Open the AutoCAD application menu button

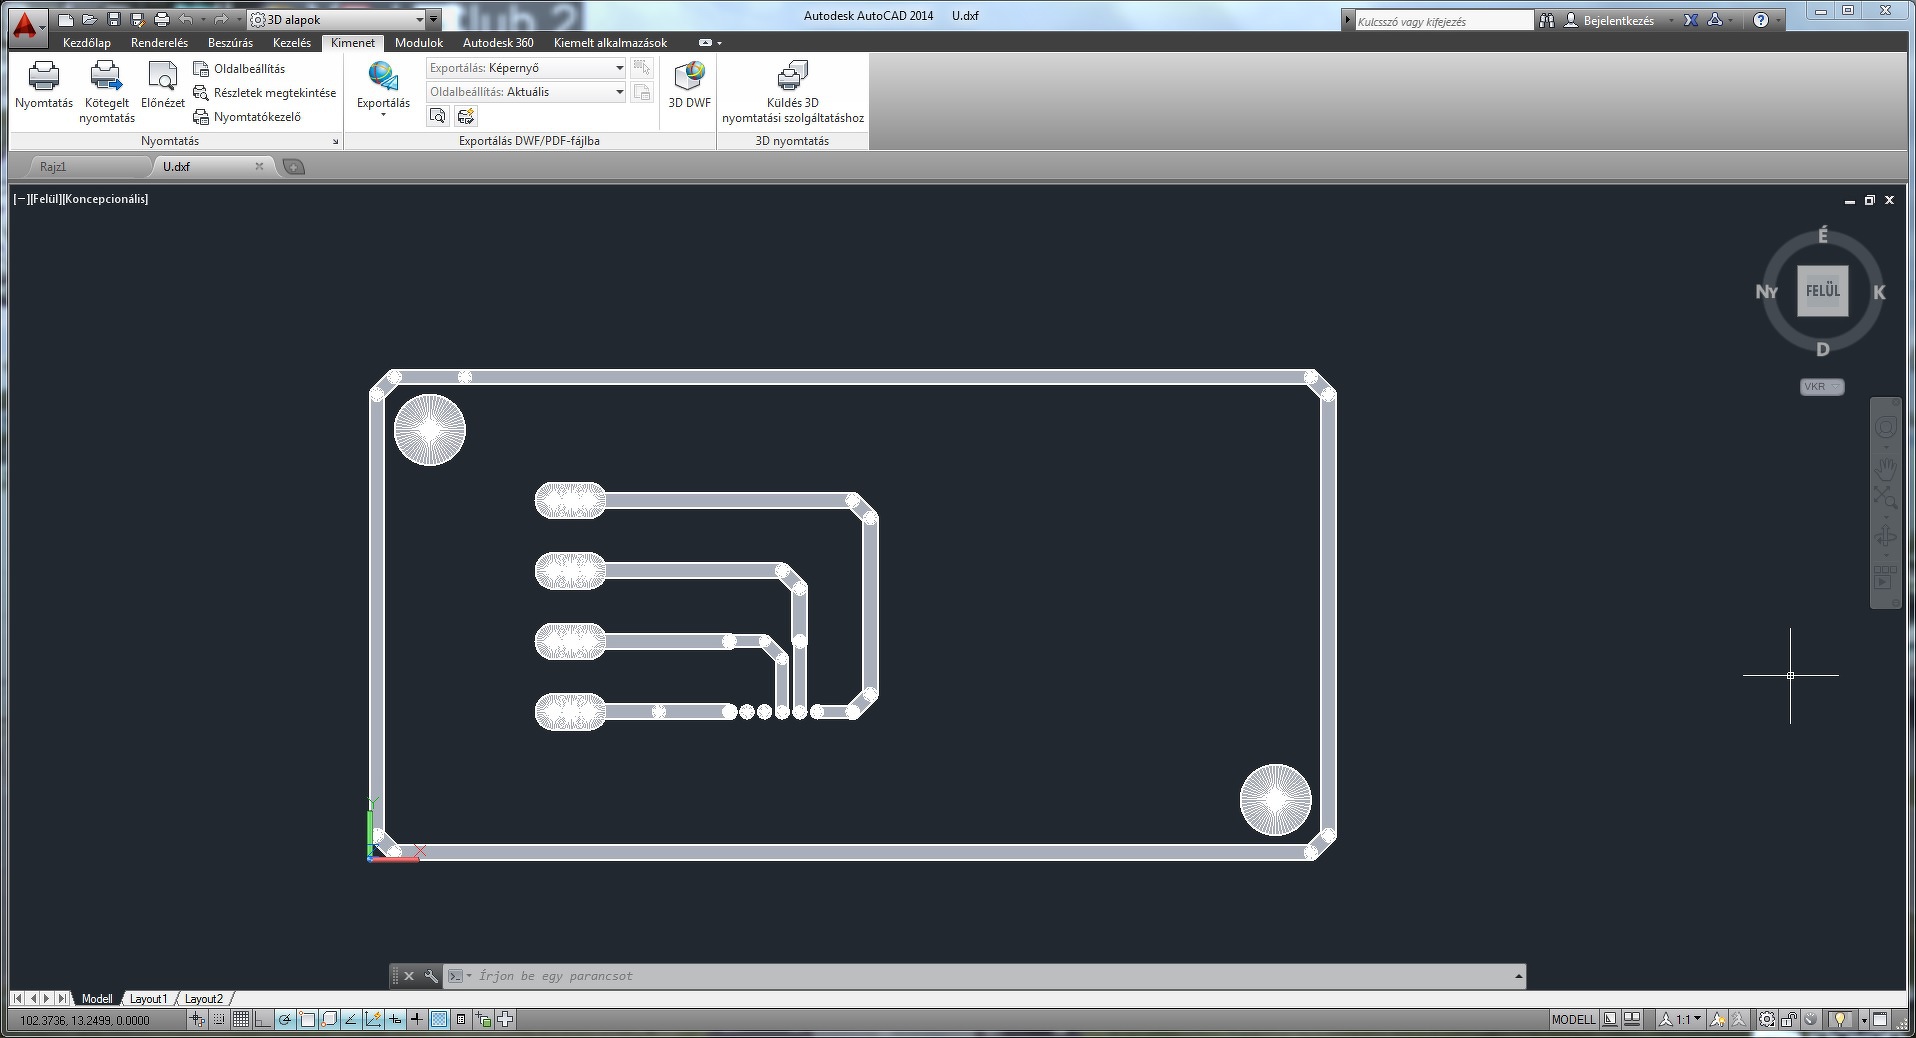(x=27, y=26)
